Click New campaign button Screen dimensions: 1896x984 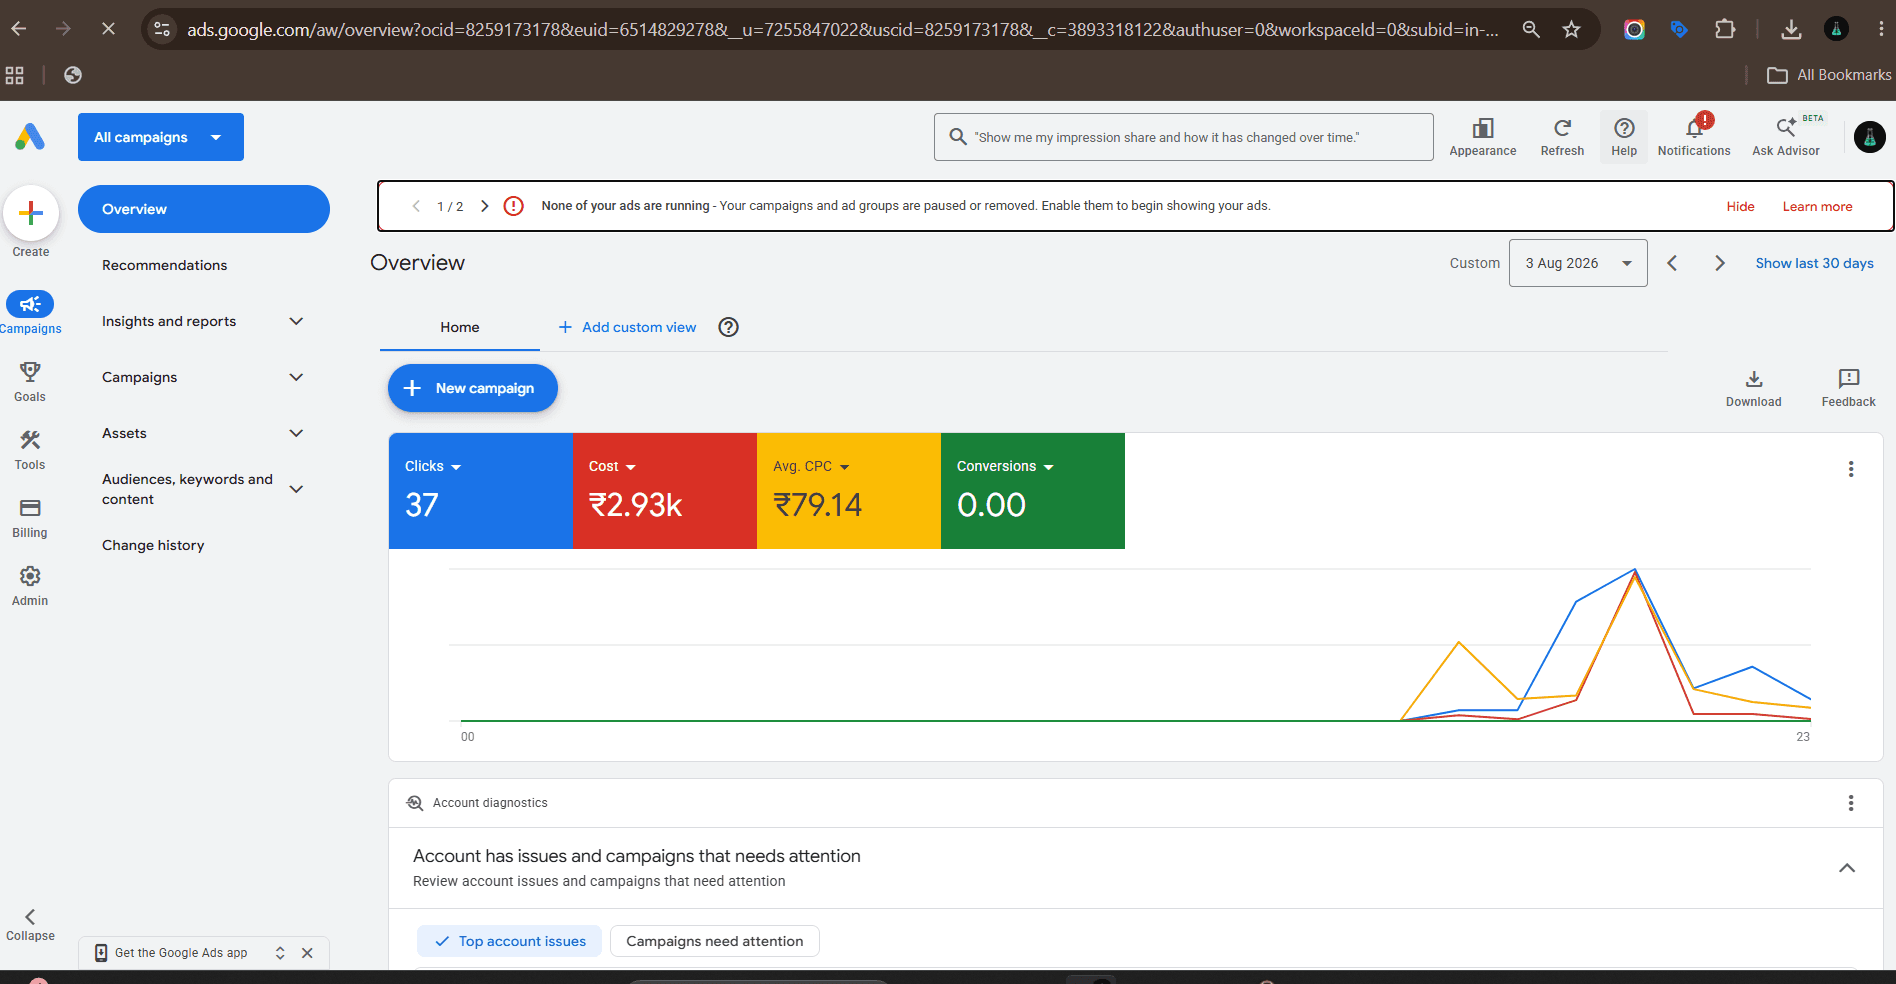(x=473, y=388)
